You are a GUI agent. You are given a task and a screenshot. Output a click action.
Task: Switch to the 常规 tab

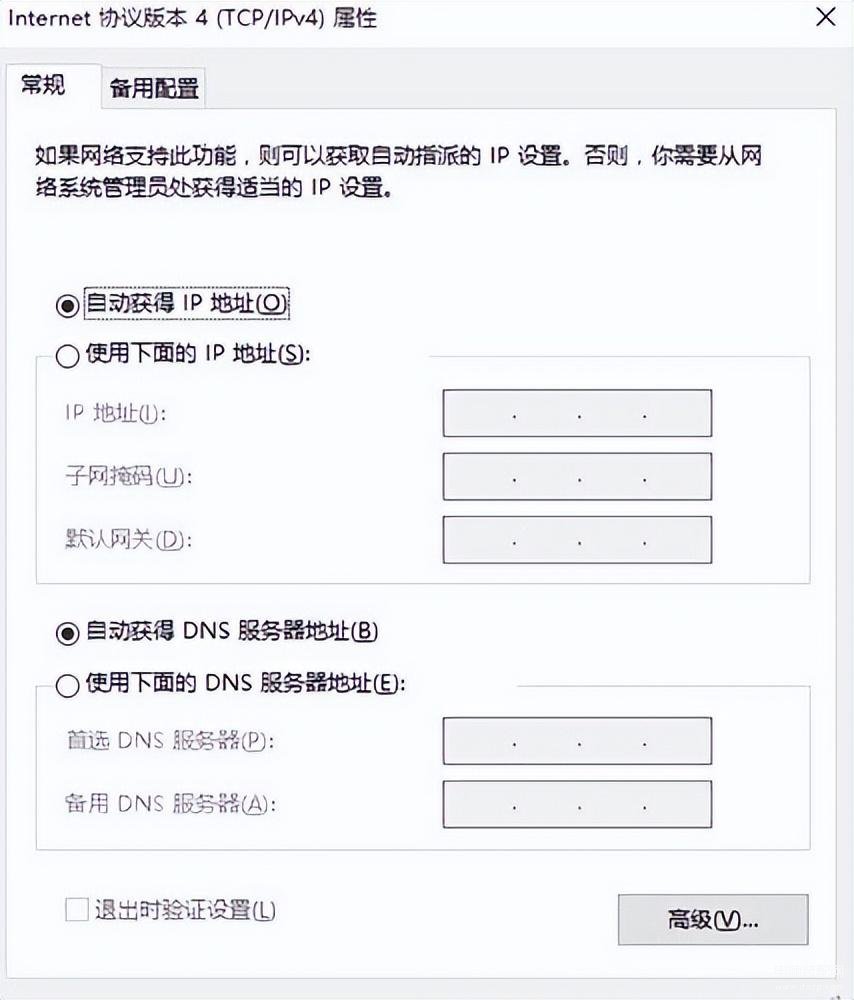coord(43,85)
